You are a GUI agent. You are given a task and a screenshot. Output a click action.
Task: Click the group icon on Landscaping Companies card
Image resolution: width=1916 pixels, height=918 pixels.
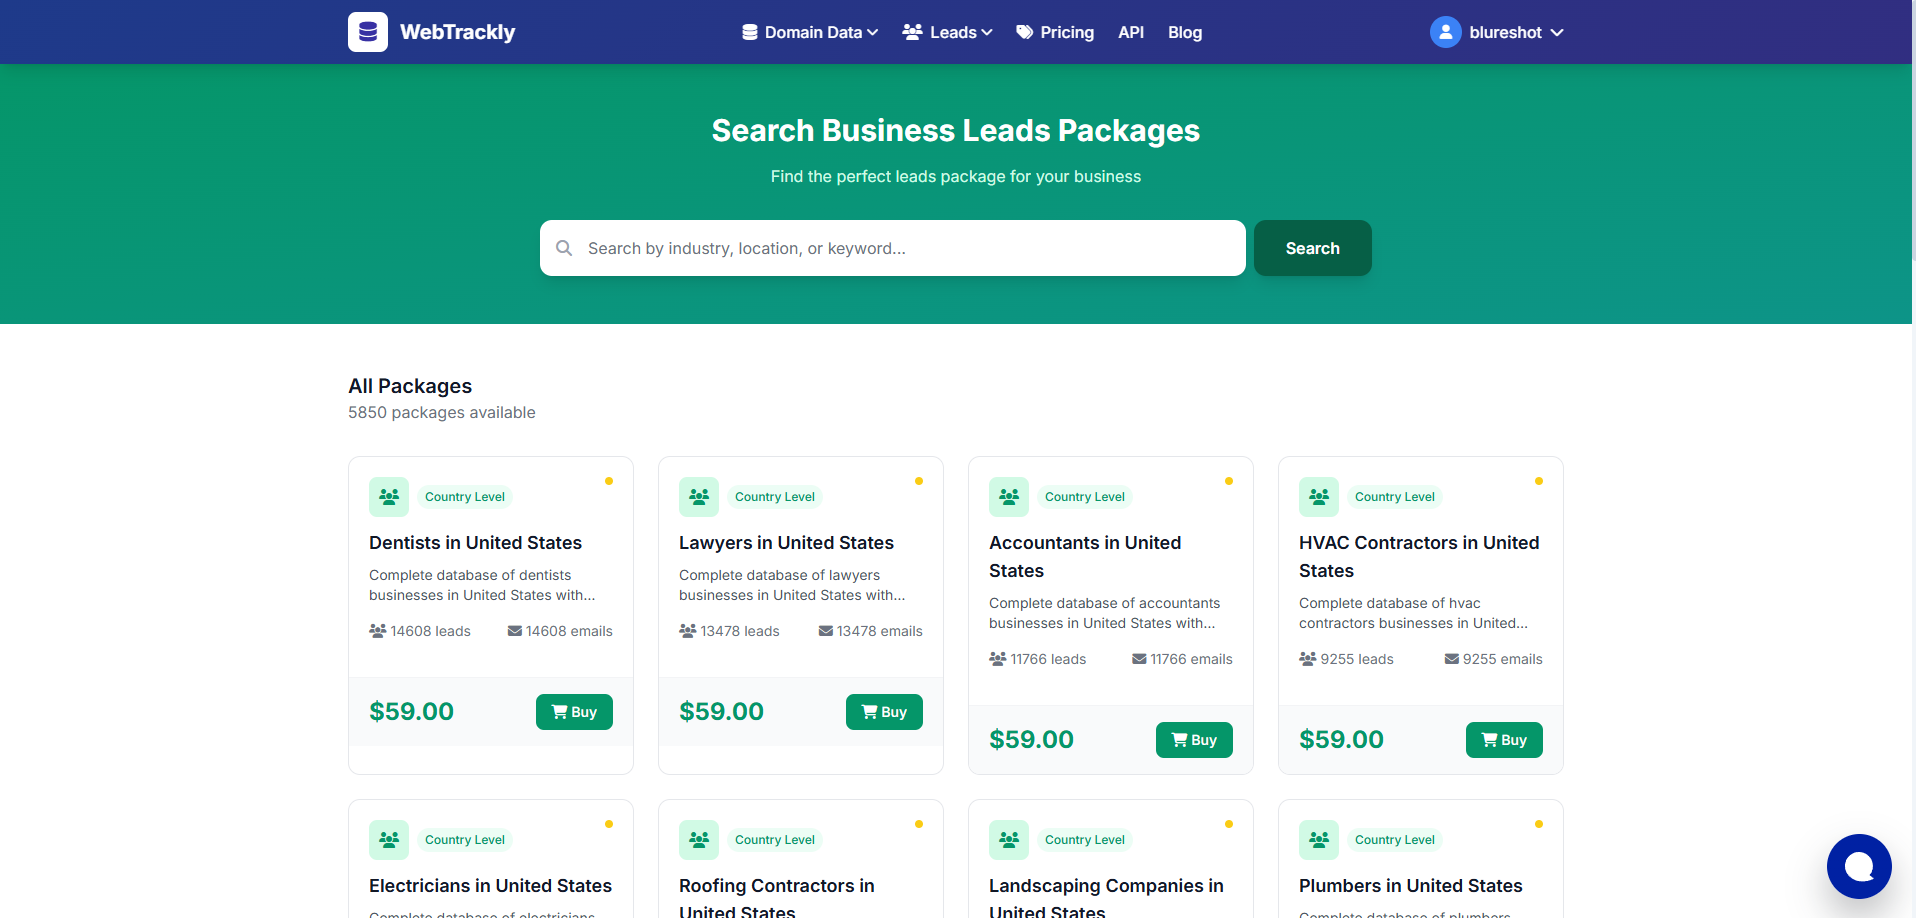pyautogui.click(x=1009, y=840)
